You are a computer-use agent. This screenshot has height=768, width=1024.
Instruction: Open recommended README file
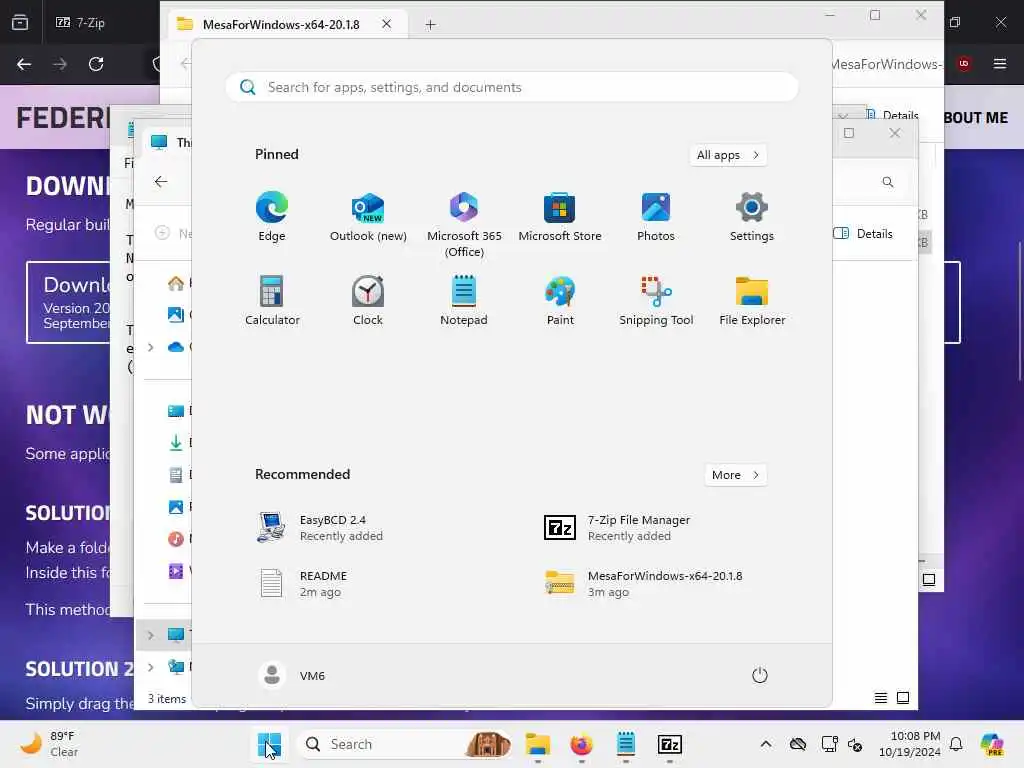point(304,584)
